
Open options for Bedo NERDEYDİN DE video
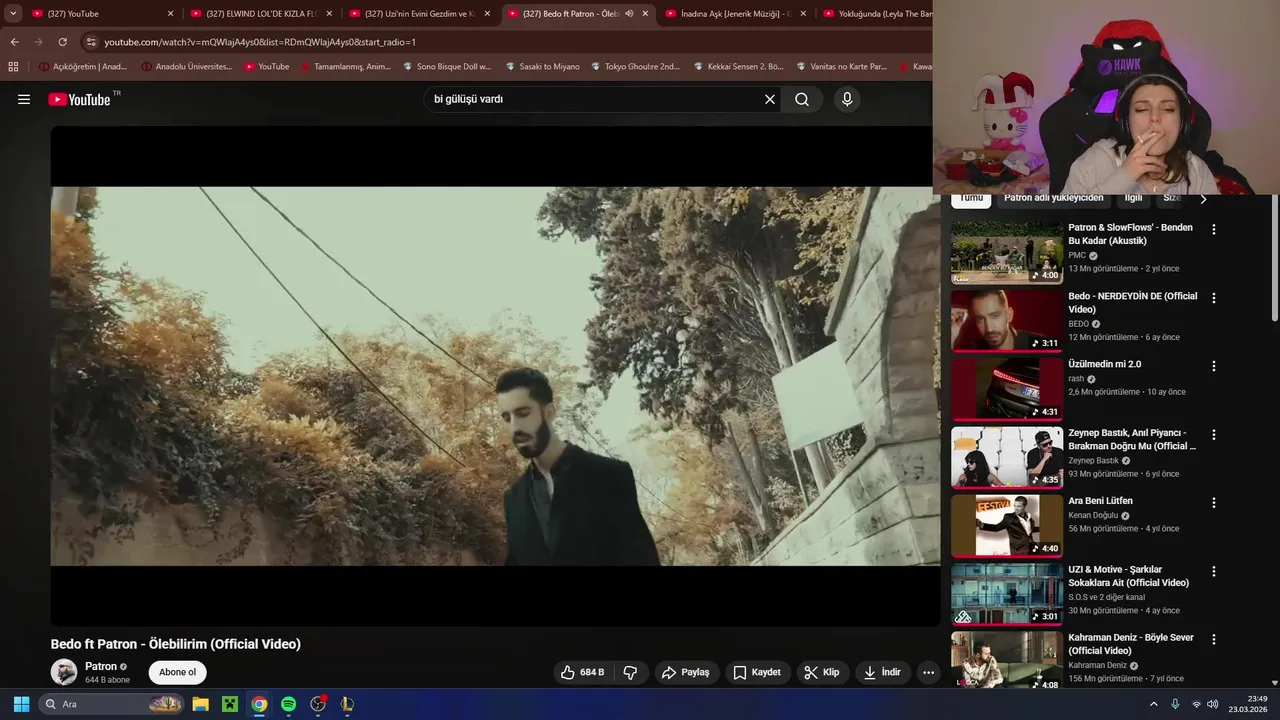click(x=1214, y=298)
